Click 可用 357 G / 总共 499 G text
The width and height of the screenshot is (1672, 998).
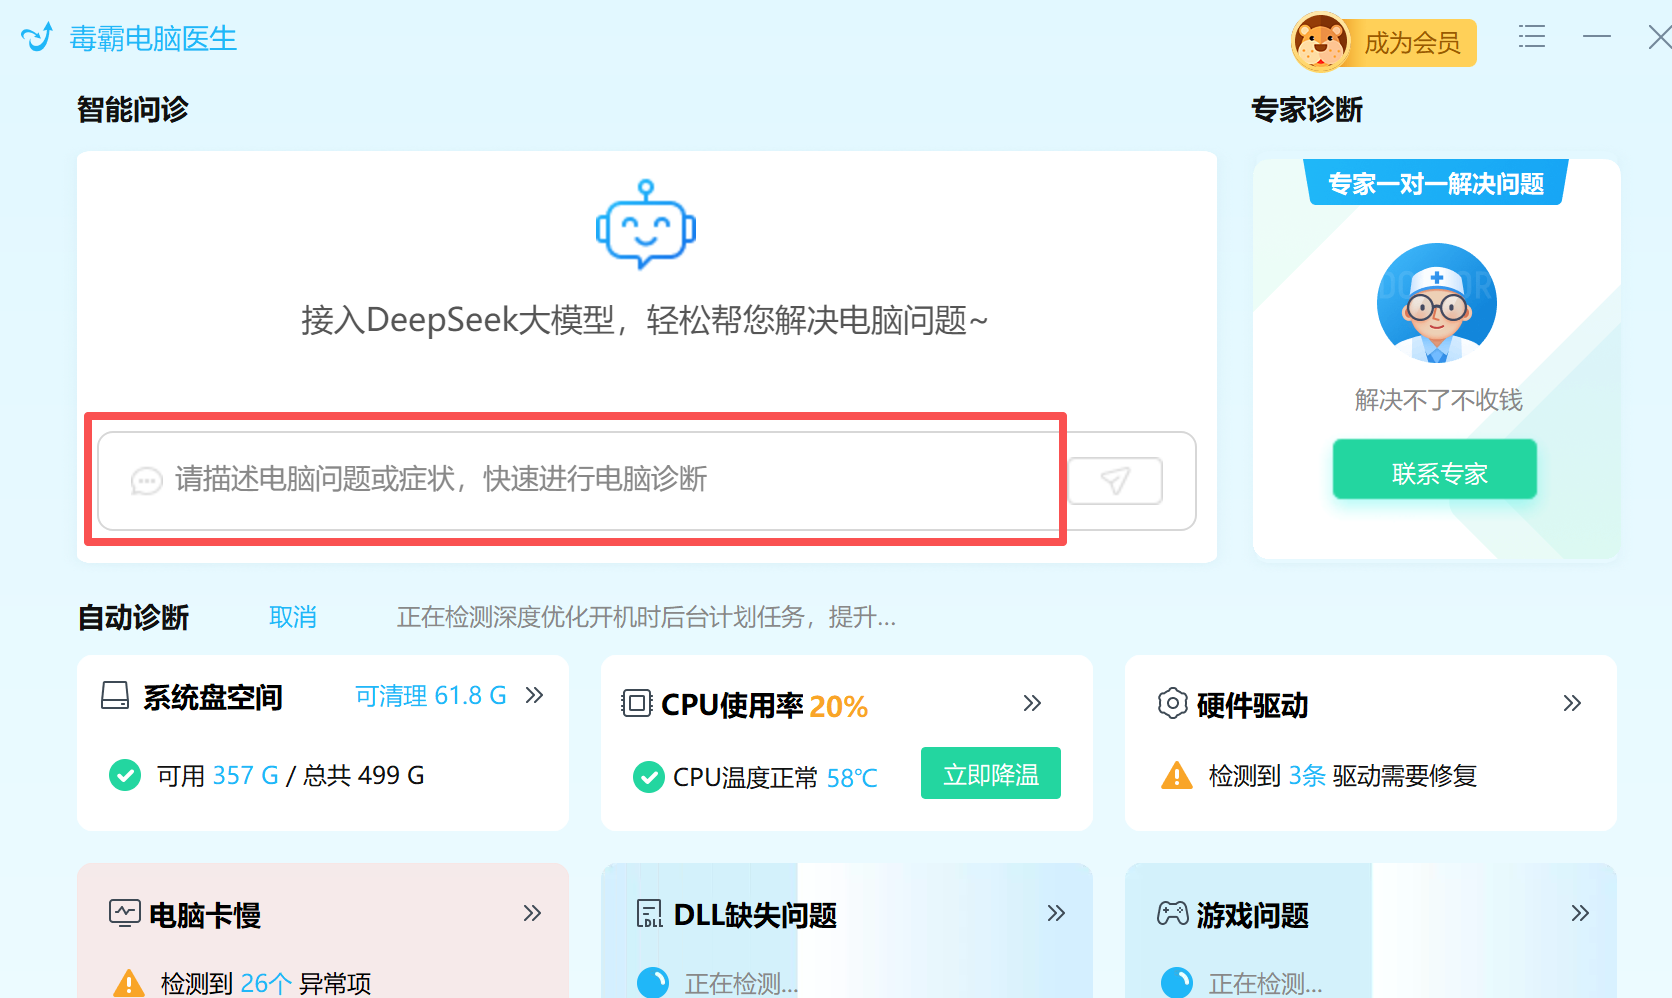290,776
